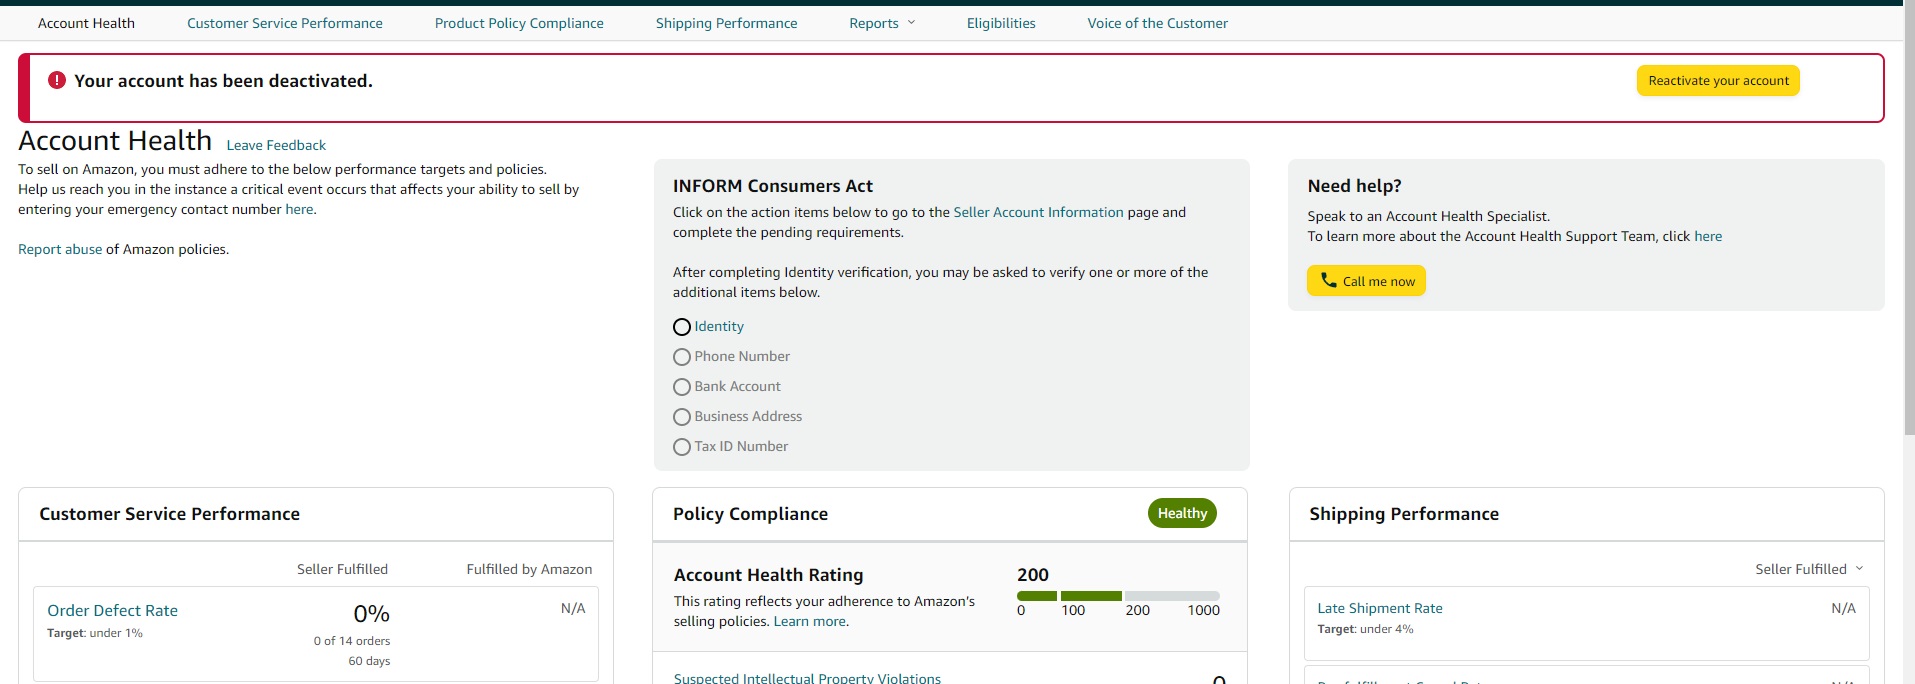Select the Business Address radio option
The width and height of the screenshot is (1915, 684).
coord(682,417)
